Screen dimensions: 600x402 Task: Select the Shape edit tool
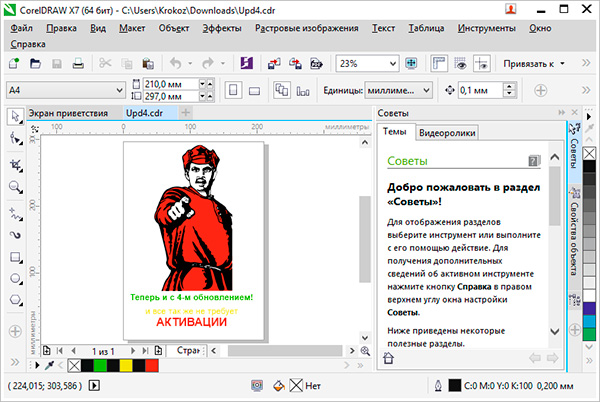click(15, 138)
